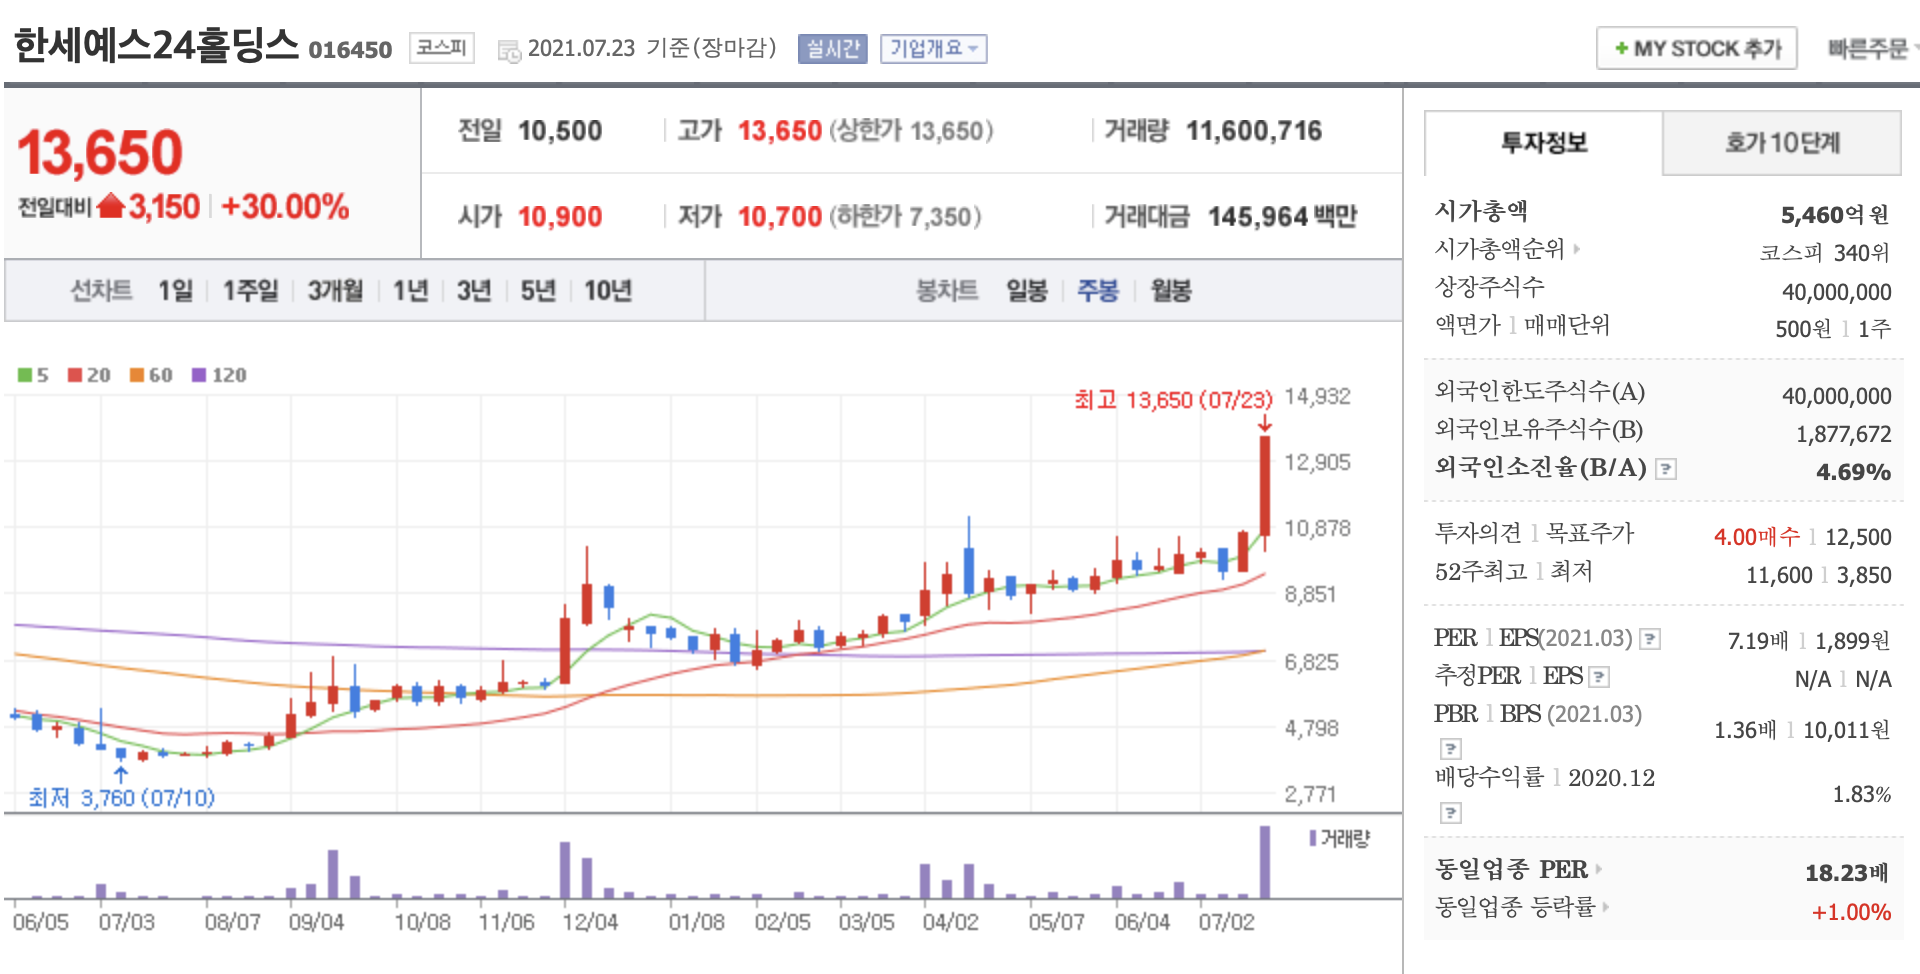The width and height of the screenshot is (1920, 974).
Task: Select the 월봉 candlestick chart
Action: [x=1171, y=291]
